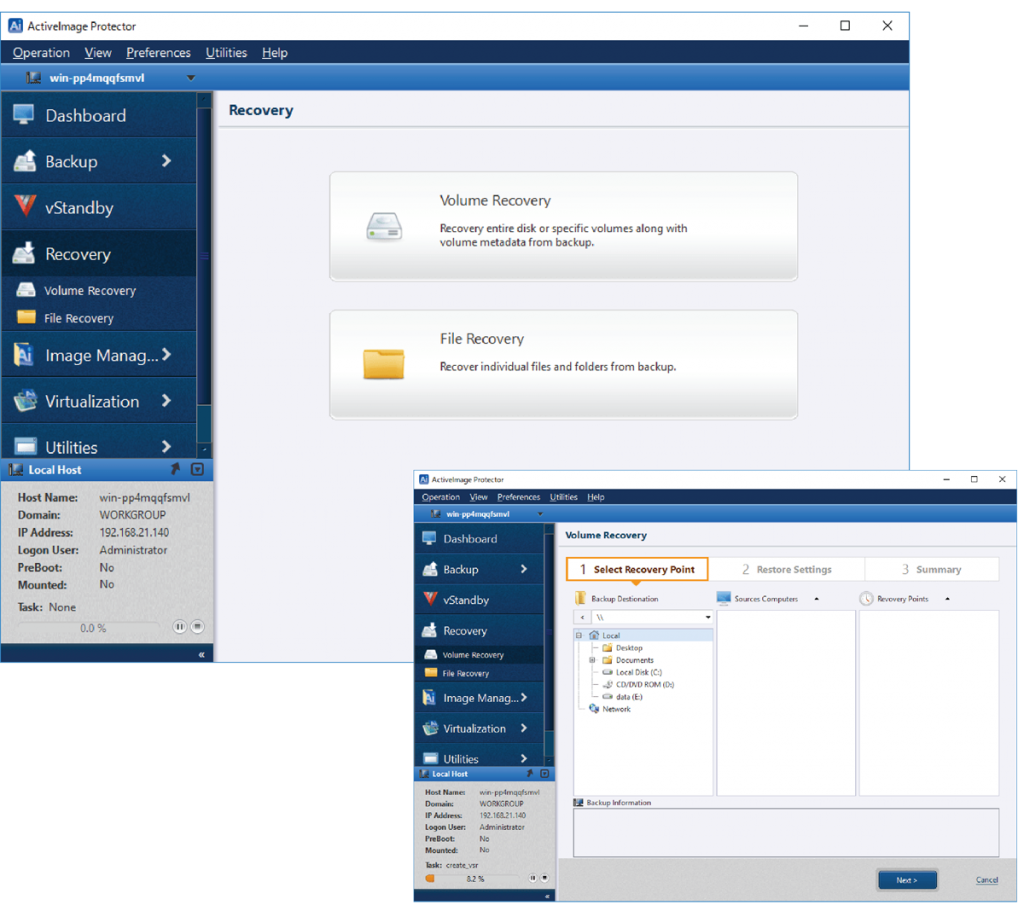This screenshot has width=1024, height=905.
Task: Click the vStandby icon in back window sidebar
Action: tap(25, 207)
